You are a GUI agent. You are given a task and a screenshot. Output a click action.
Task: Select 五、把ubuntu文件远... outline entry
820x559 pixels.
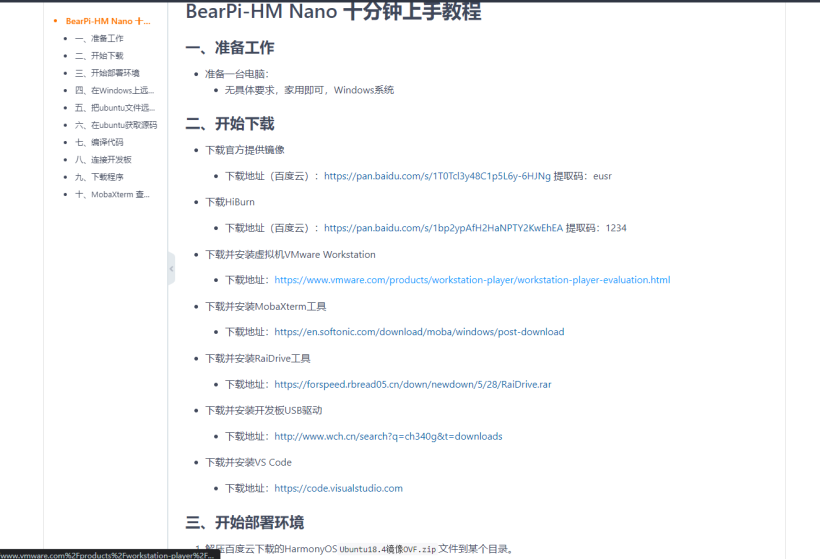(115, 107)
